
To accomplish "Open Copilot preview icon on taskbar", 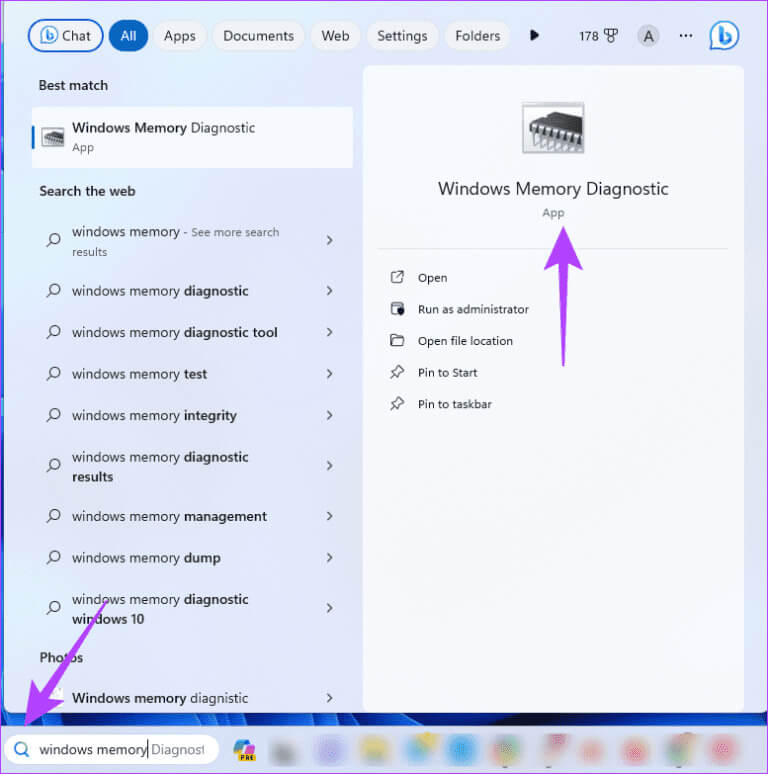I will point(244,749).
